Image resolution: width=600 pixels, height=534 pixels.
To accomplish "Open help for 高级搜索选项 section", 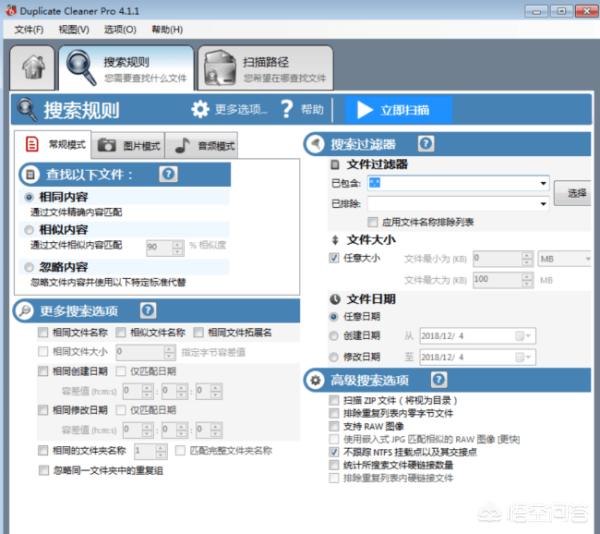I will (x=439, y=380).
